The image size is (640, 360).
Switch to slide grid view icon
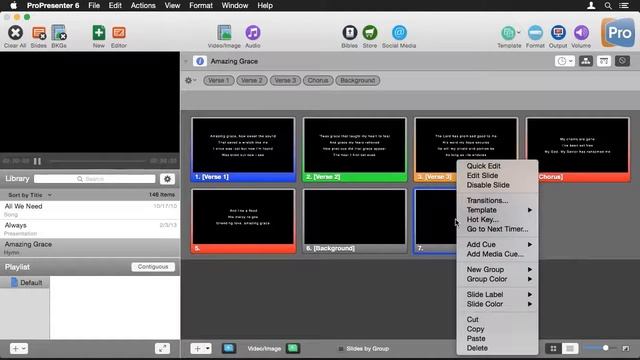553,348
